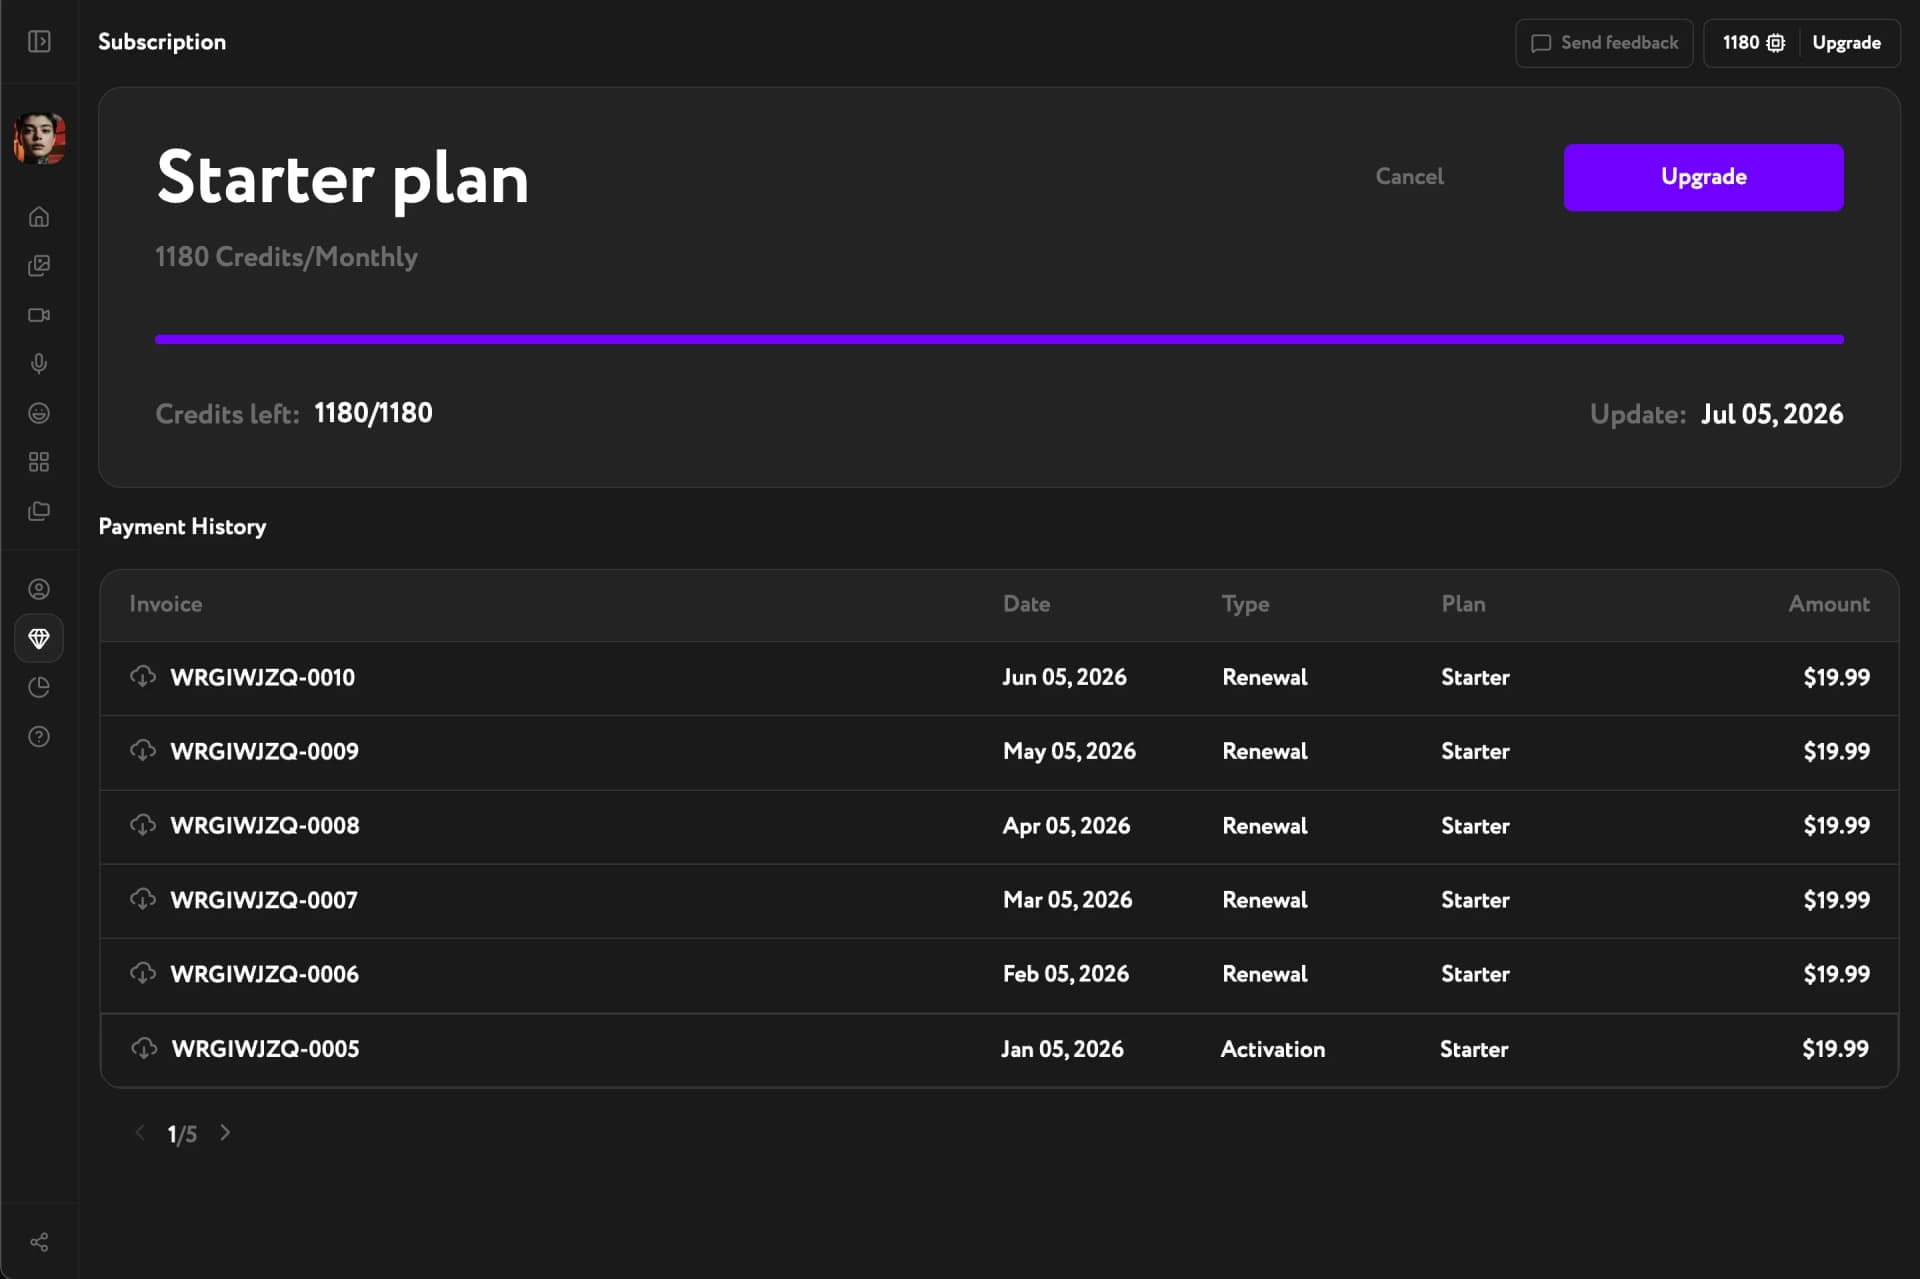
Task: Select the diamond subscription sidebar icon
Action: pyautogui.click(x=39, y=638)
